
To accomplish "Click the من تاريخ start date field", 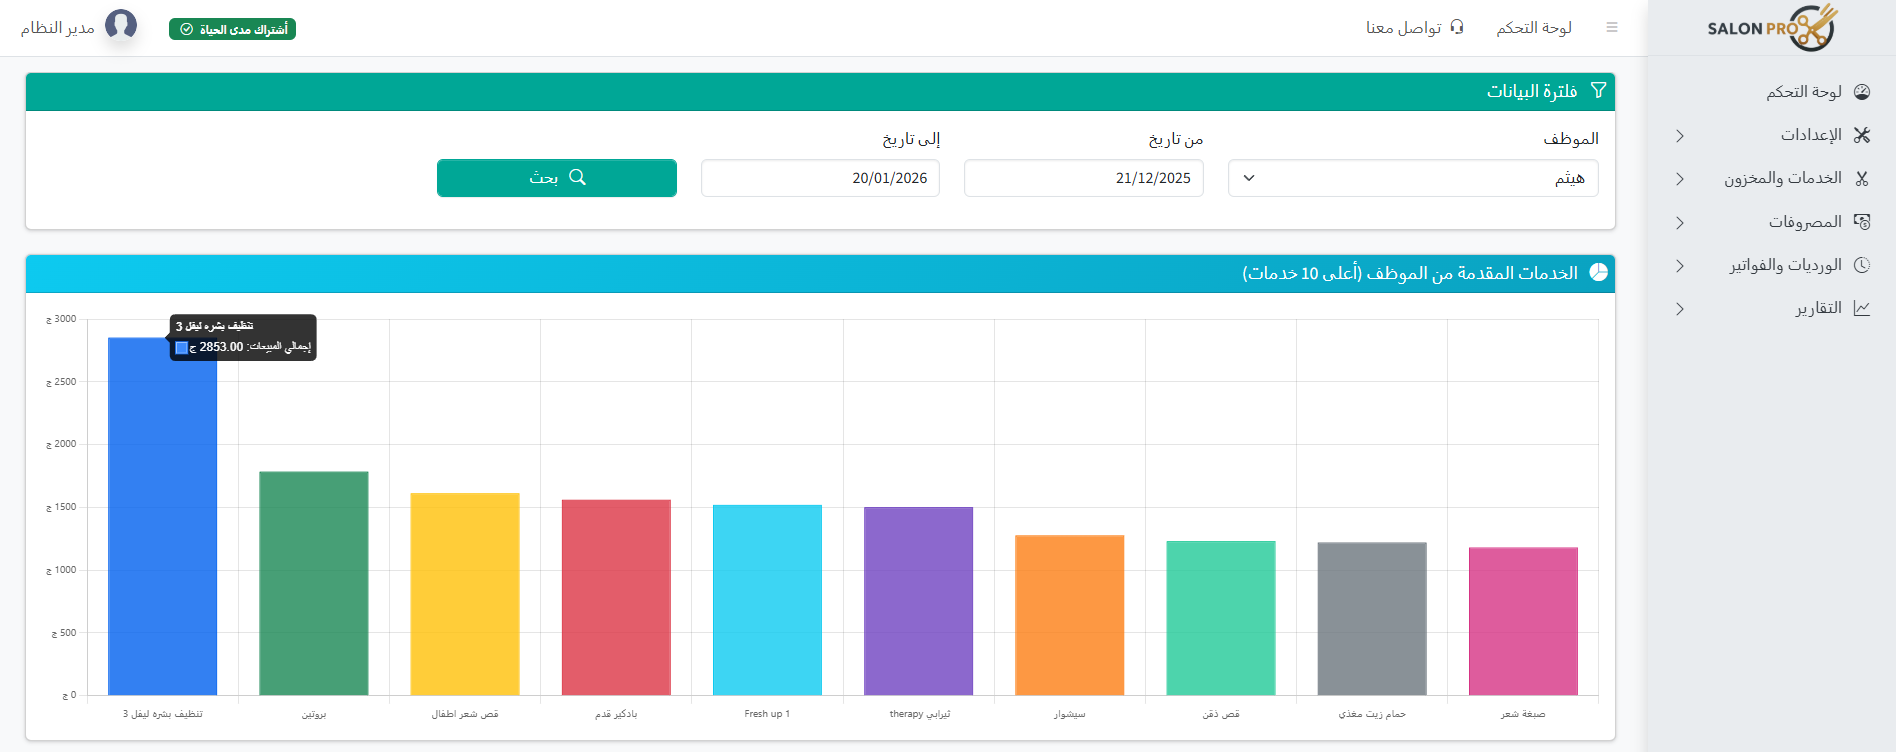I will [x=1083, y=178].
